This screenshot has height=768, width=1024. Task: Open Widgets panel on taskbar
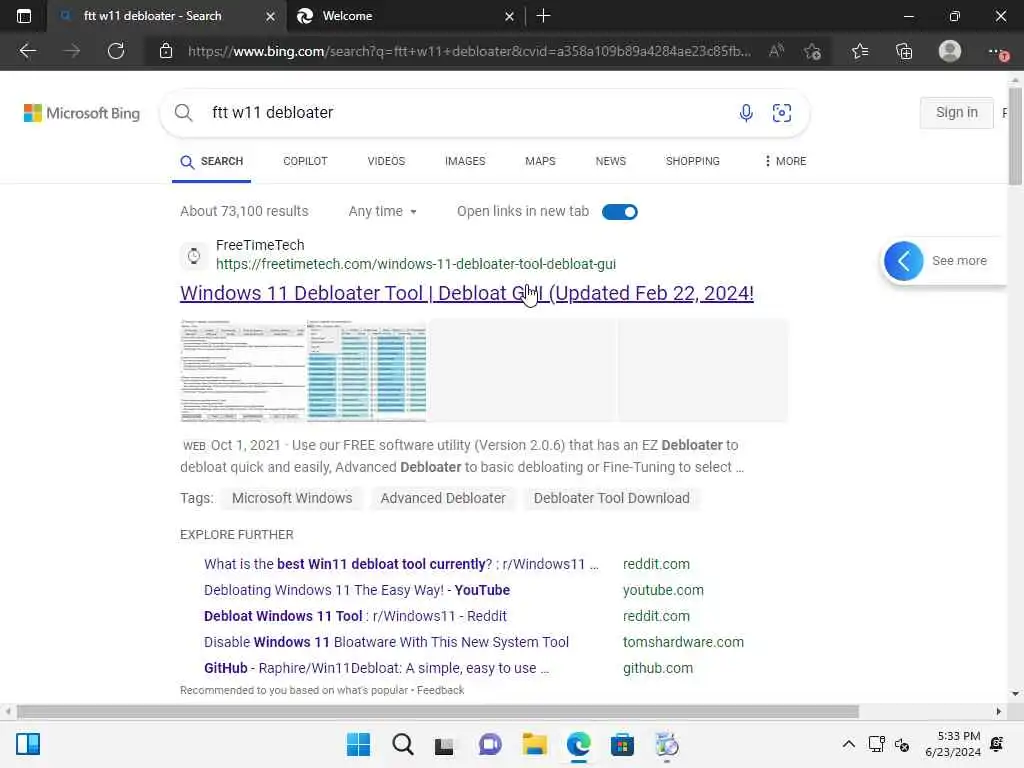coord(28,744)
